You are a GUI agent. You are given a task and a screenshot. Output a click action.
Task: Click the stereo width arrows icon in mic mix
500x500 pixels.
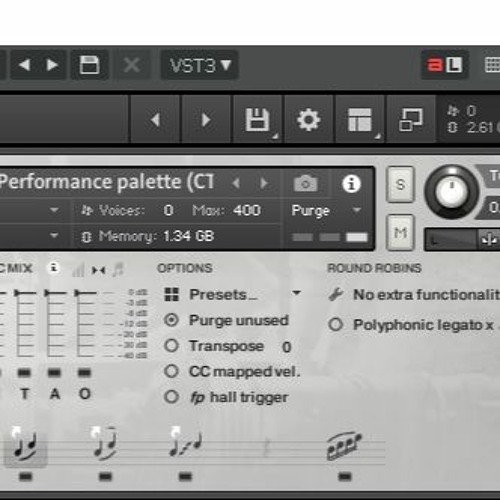click(99, 270)
